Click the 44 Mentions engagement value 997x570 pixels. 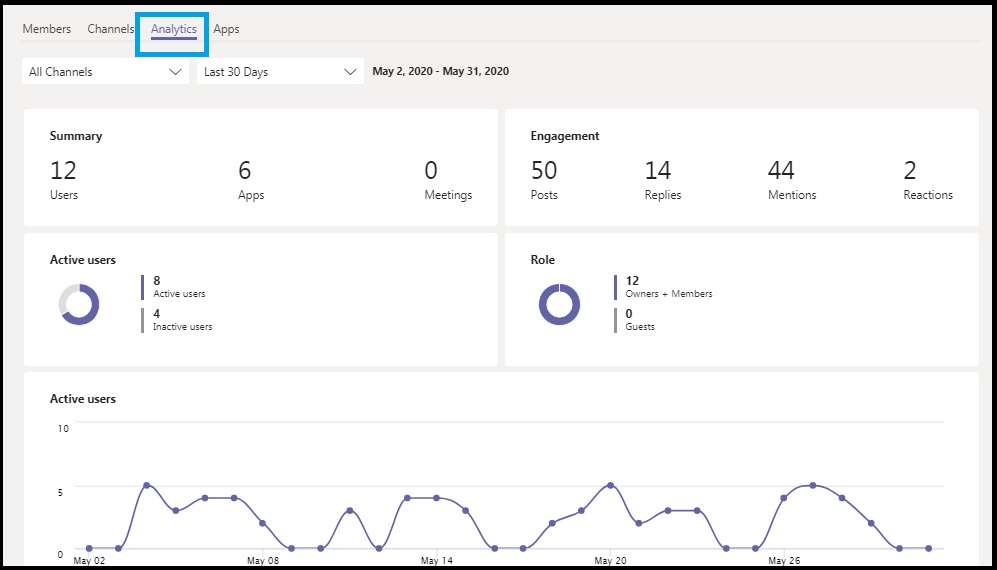coord(792,180)
